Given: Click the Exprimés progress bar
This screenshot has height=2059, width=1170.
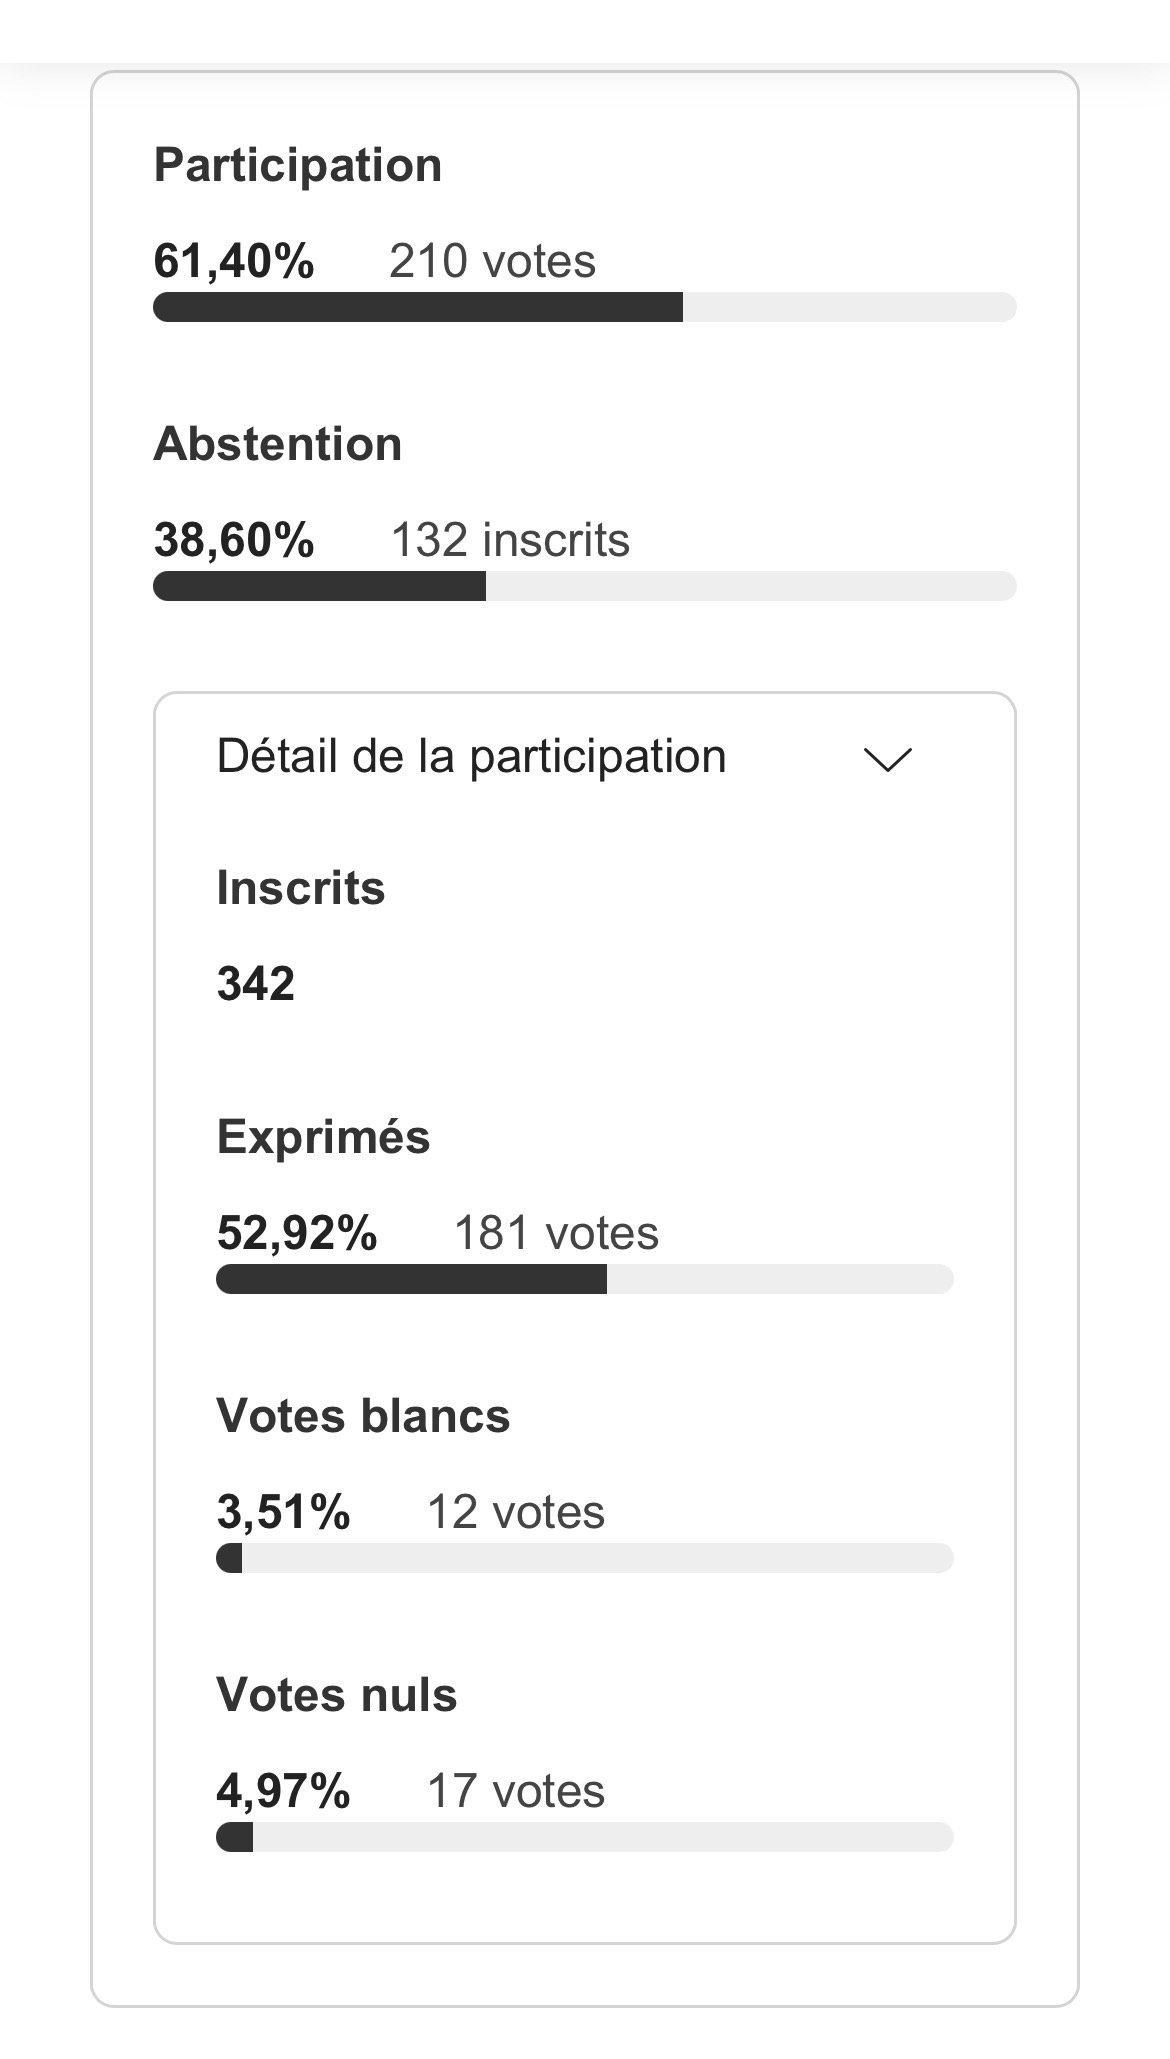Looking at the screenshot, I should [x=584, y=1279].
